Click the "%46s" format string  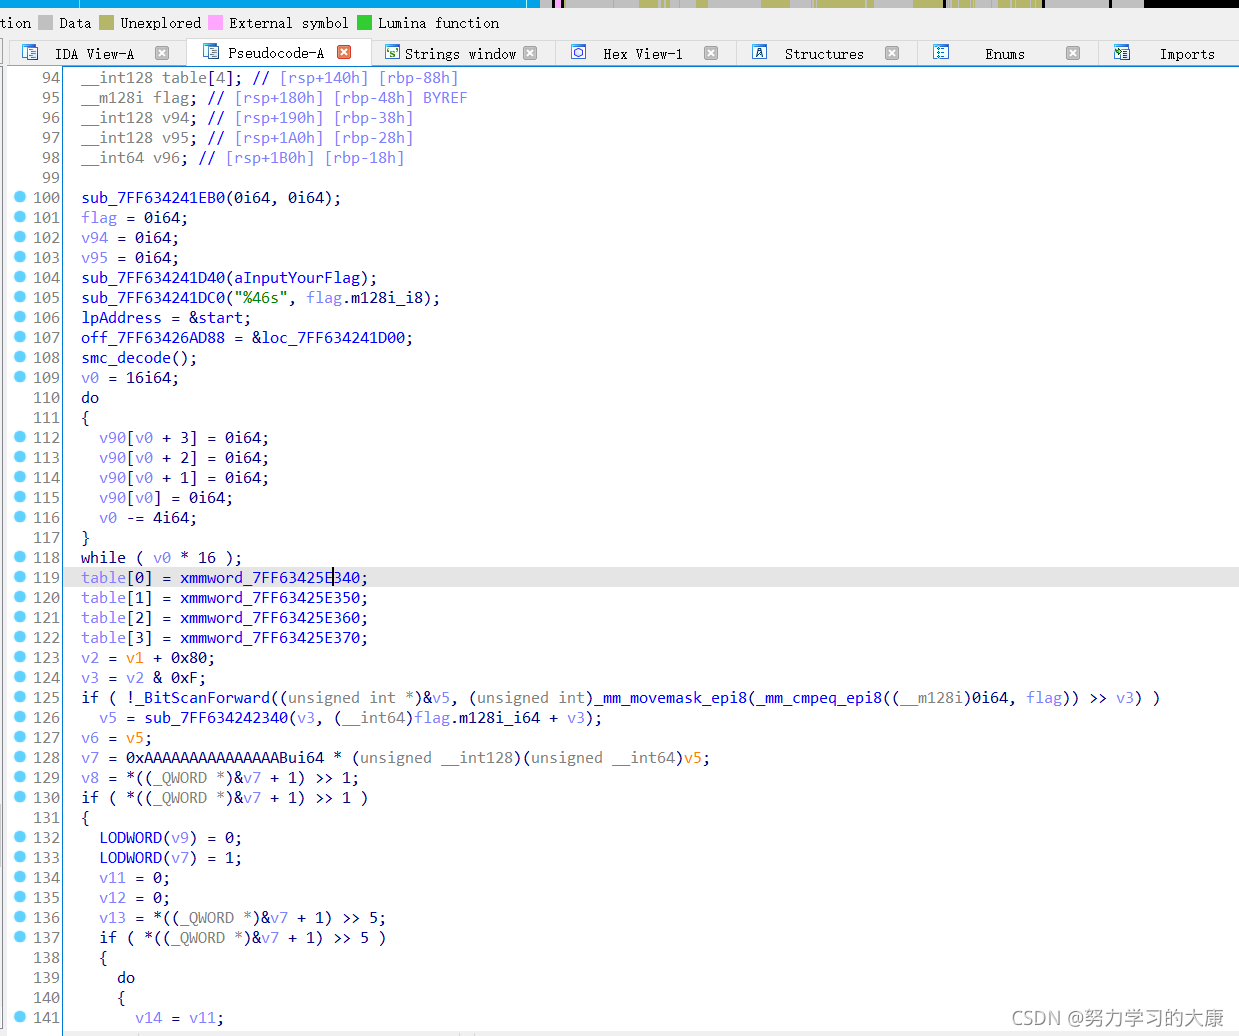point(261,298)
